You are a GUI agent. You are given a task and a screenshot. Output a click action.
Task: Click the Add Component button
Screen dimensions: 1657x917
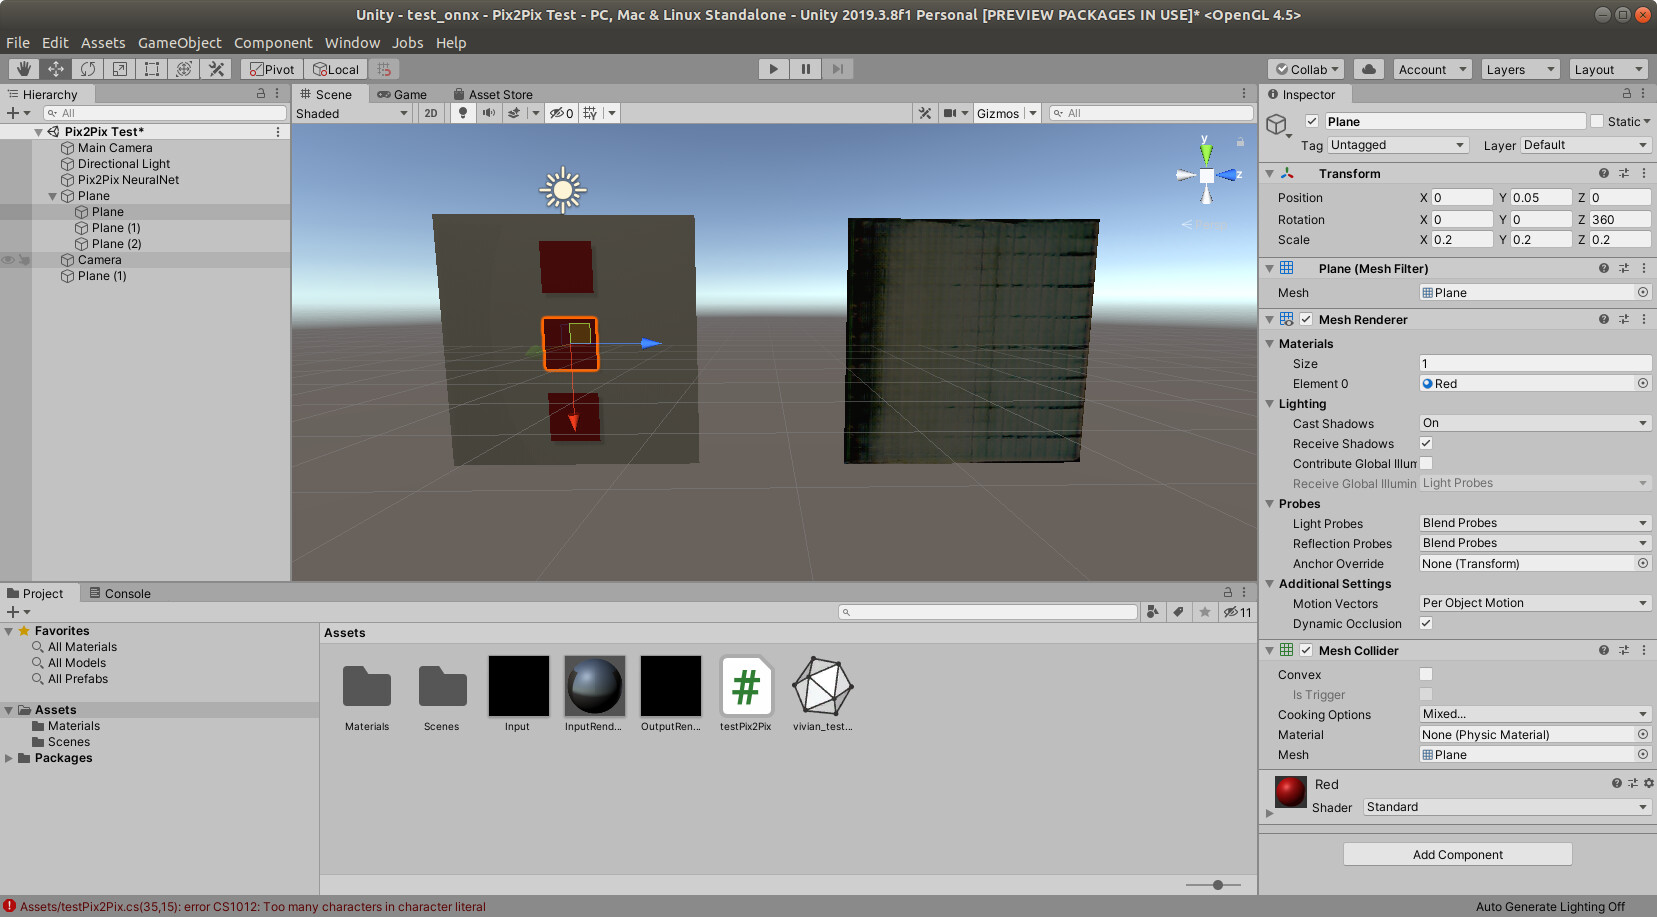1456,854
